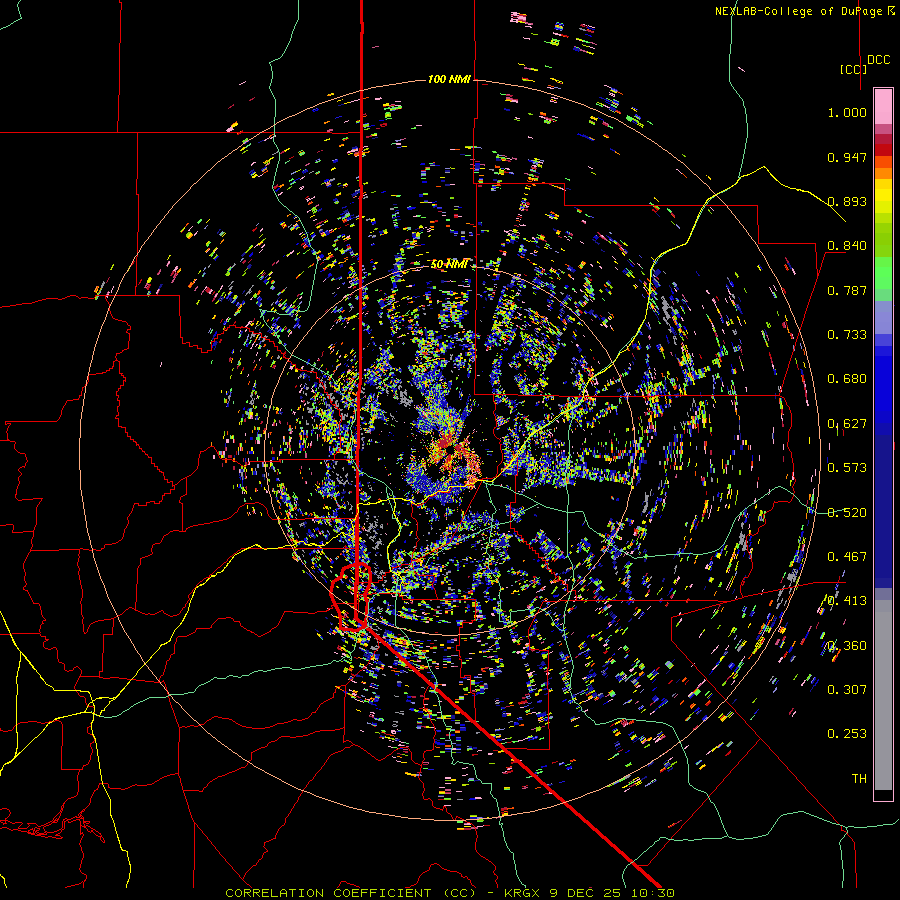This screenshot has height=900, width=900.
Task: Select the 0.520 scale value
Action: [847, 513]
